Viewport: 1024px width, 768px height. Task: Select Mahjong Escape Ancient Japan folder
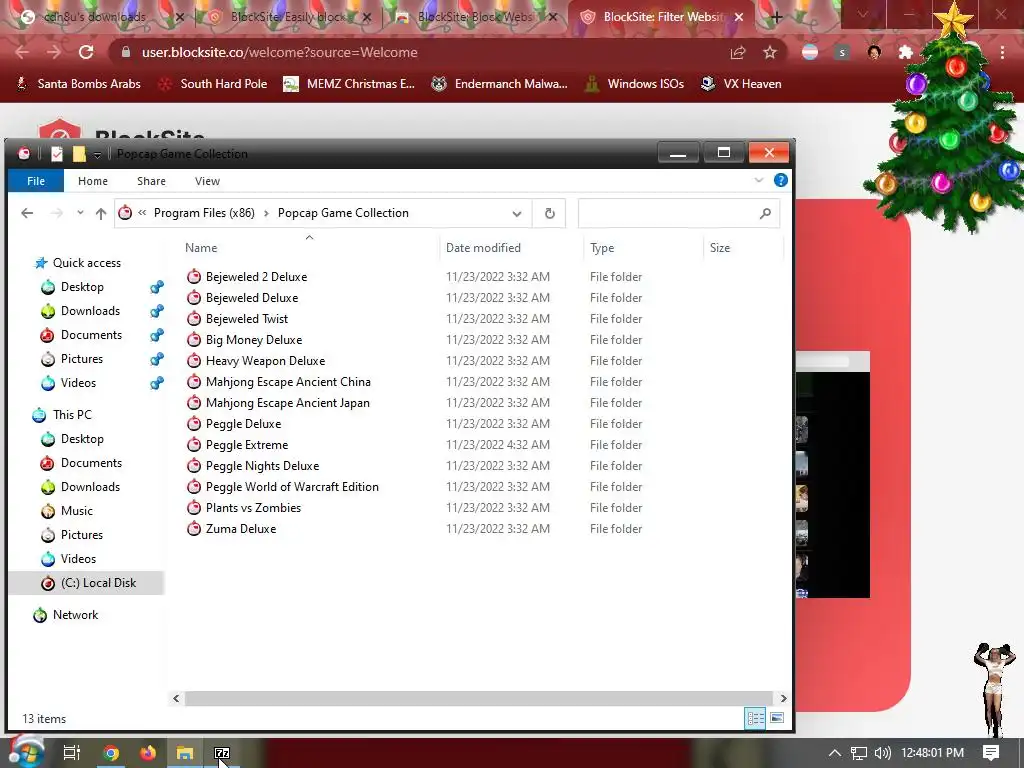tap(287, 403)
